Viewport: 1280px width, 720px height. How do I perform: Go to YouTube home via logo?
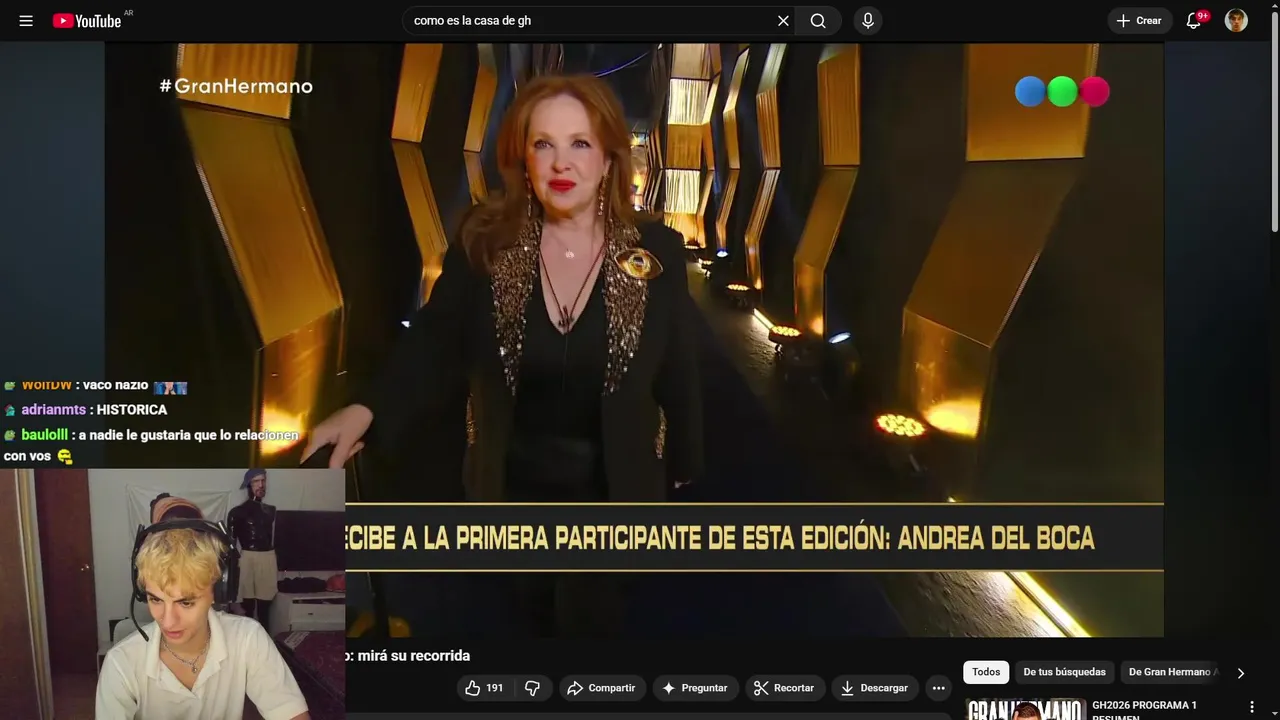click(87, 21)
